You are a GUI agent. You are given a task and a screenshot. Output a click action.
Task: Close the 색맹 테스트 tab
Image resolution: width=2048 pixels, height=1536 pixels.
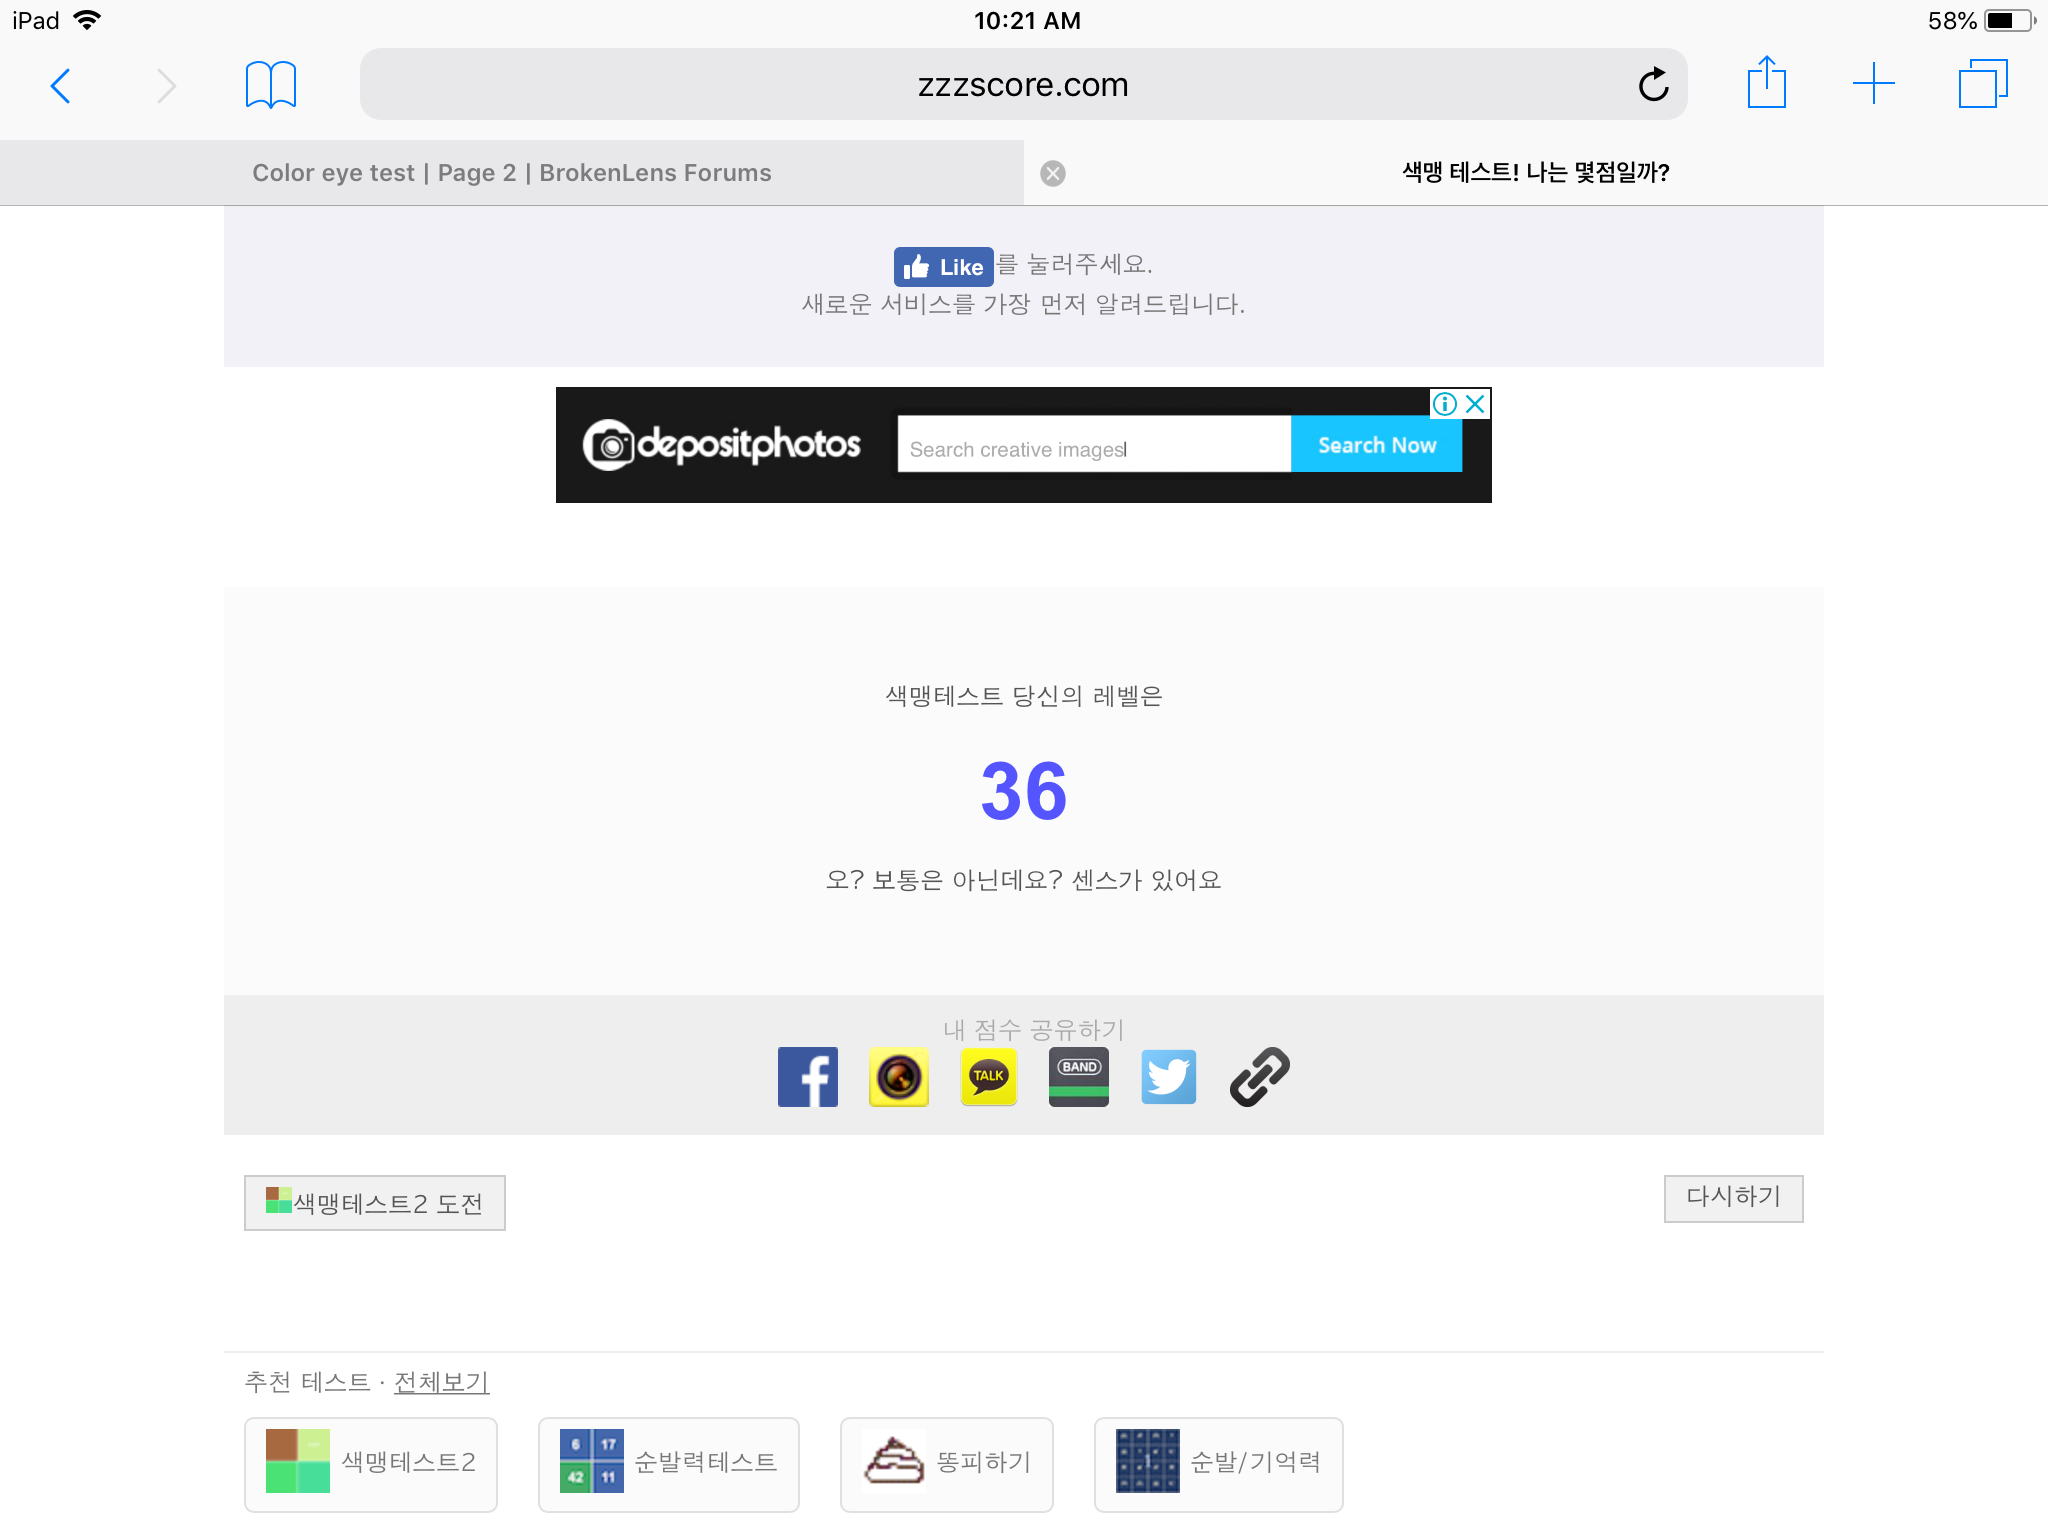click(1052, 174)
